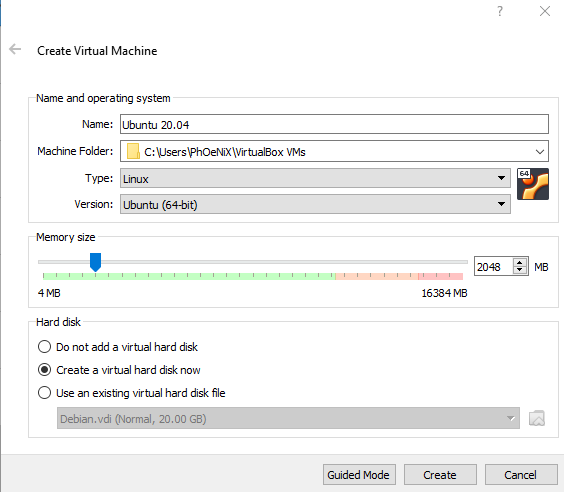Click the Name field containing Ubuntu 20.04
564x492 pixels.
point(334,124)
